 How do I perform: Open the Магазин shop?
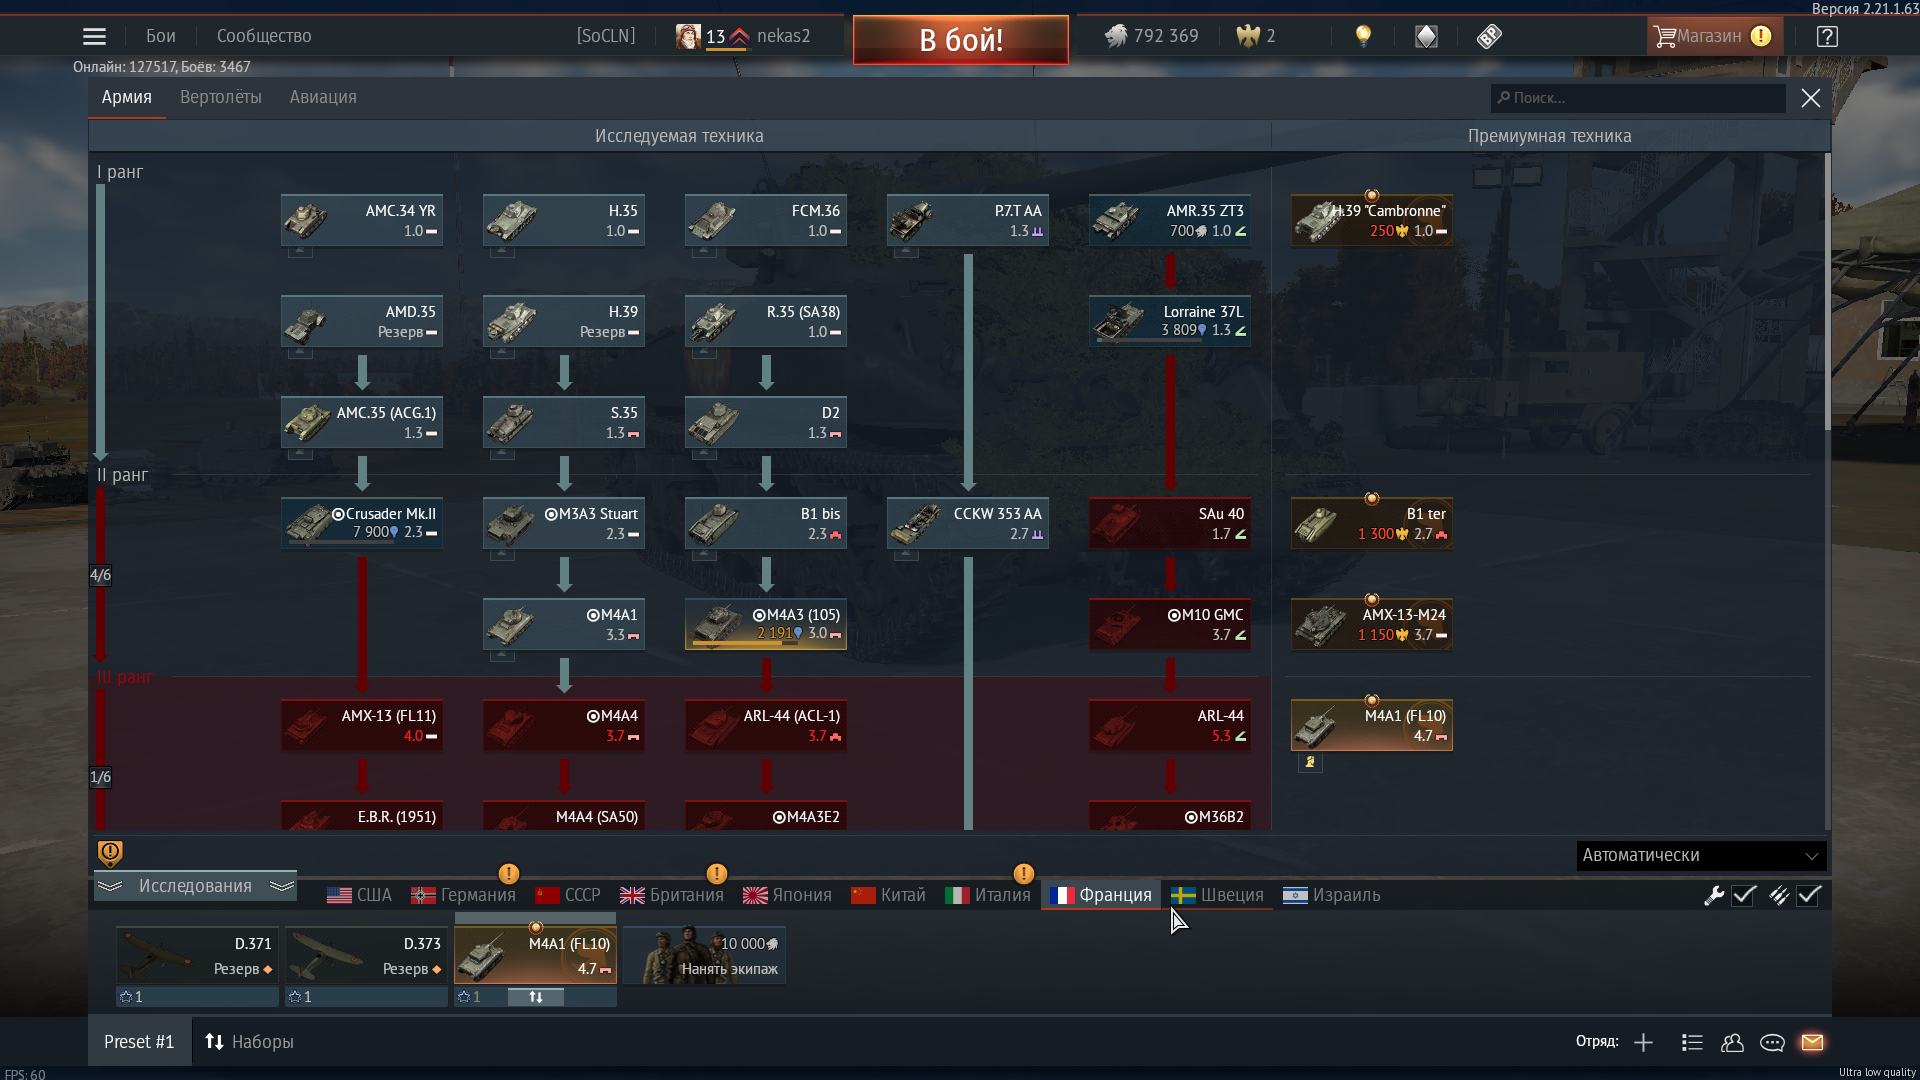coord(1714,36)
